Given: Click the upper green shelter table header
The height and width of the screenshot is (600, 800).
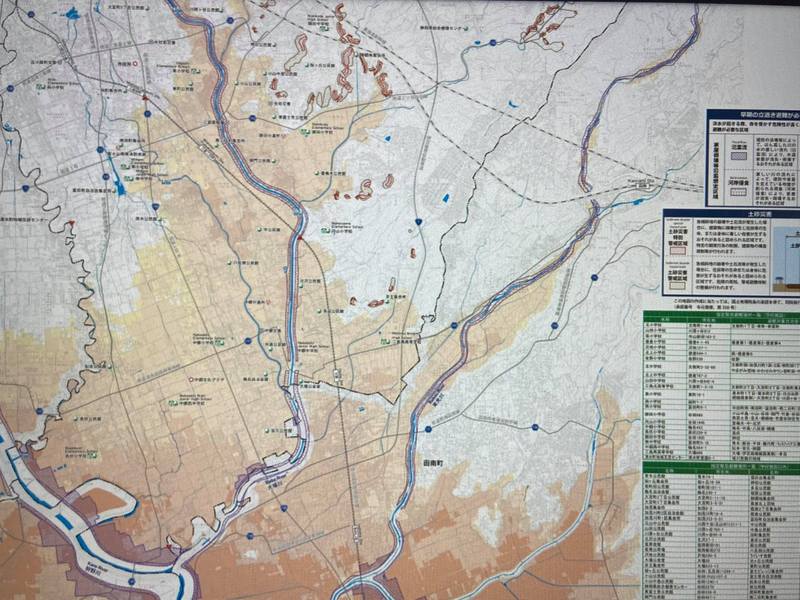Looking at the screenshot, I should pos(720,317).
